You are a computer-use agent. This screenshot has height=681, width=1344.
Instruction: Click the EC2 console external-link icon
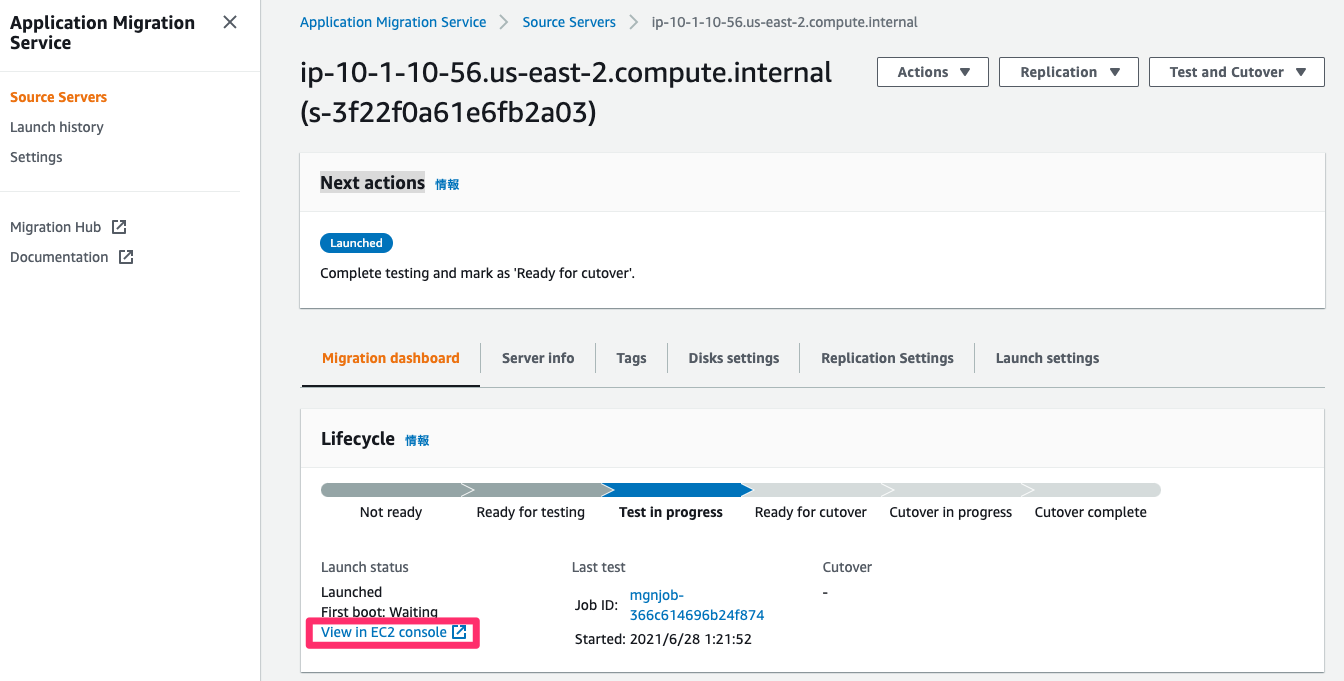coord(459,632)
